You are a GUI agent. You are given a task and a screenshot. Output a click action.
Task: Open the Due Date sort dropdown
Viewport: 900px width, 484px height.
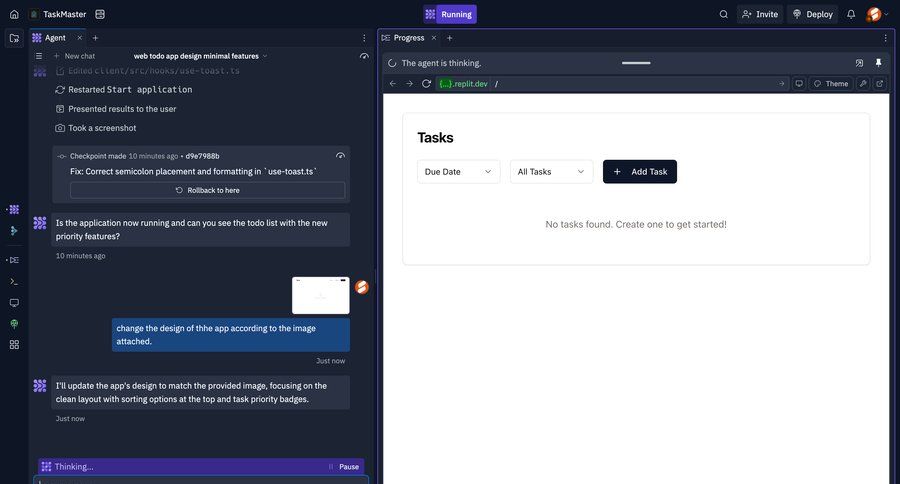click(459, 172)
